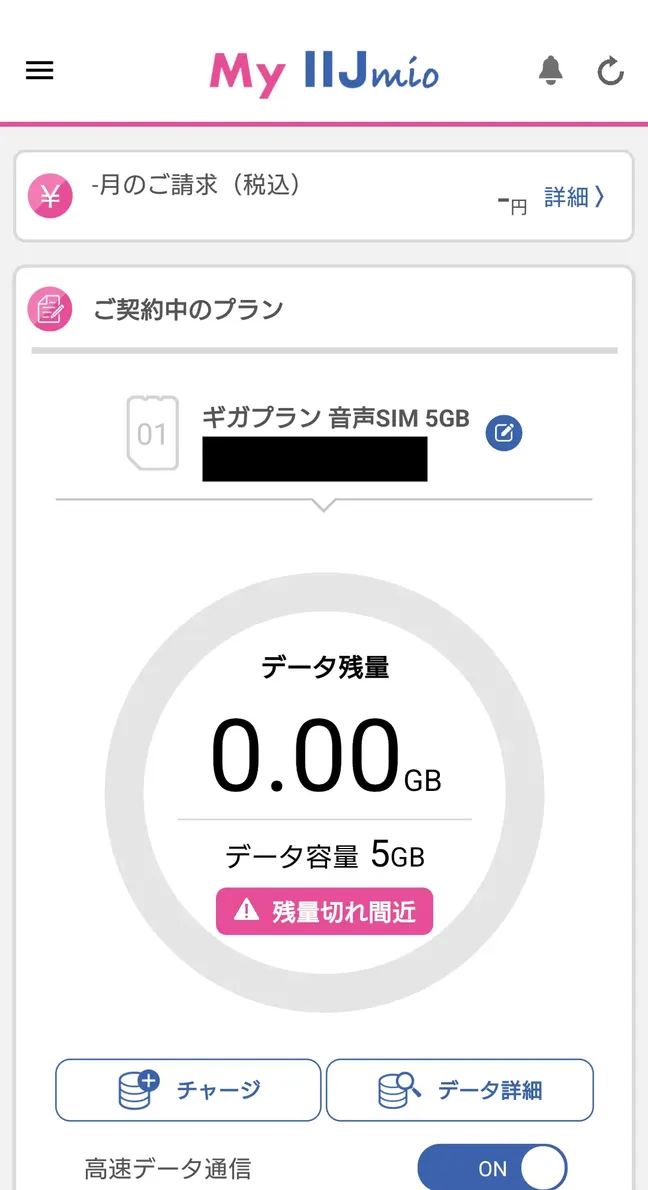Click the 残量切れ間近 warning badge

coord(324,911)
